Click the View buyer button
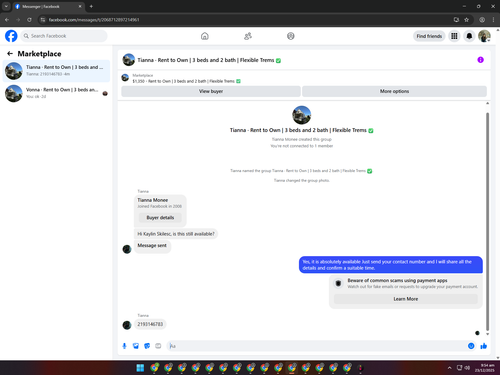 (x=211, y=91)
